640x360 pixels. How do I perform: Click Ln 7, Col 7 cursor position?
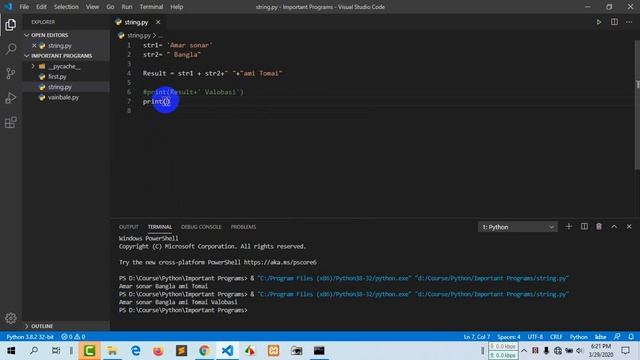pos(477,337)
